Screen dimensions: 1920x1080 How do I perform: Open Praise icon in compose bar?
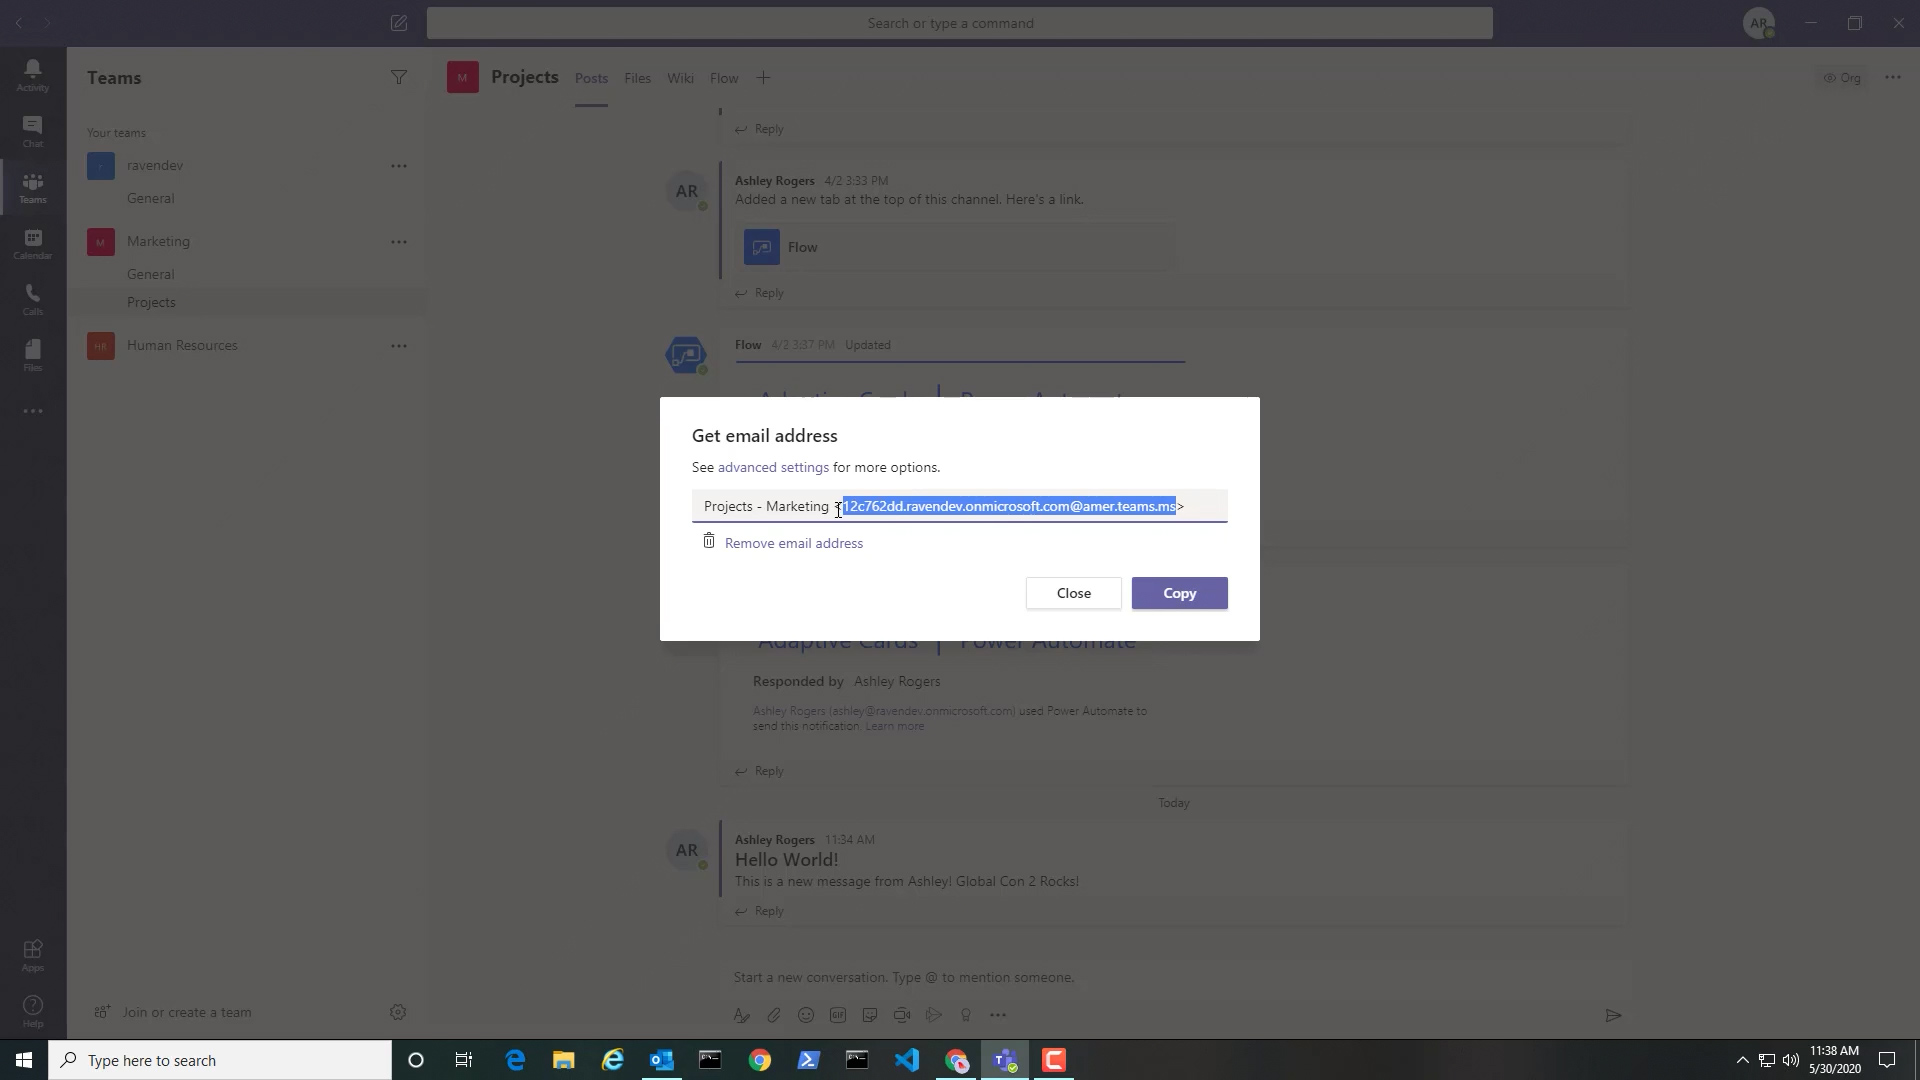[x=966, y=1015]
